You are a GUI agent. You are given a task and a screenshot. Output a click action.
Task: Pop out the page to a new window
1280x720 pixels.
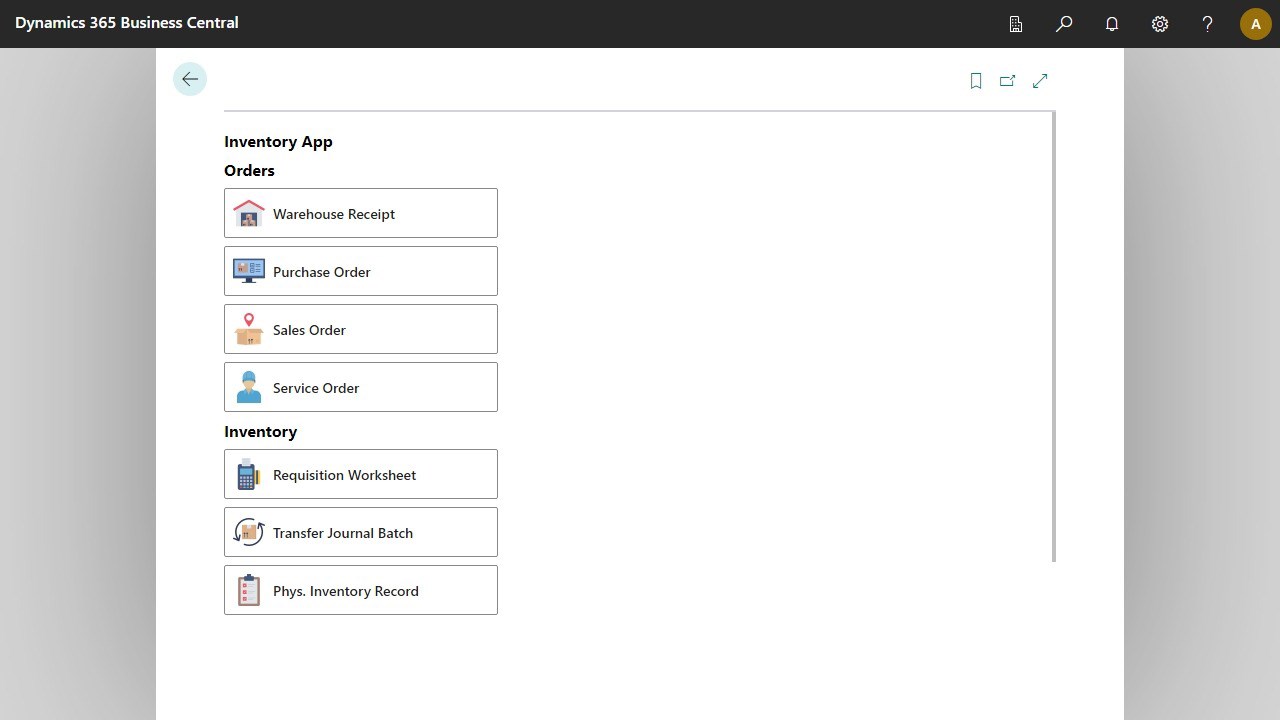1007,80
